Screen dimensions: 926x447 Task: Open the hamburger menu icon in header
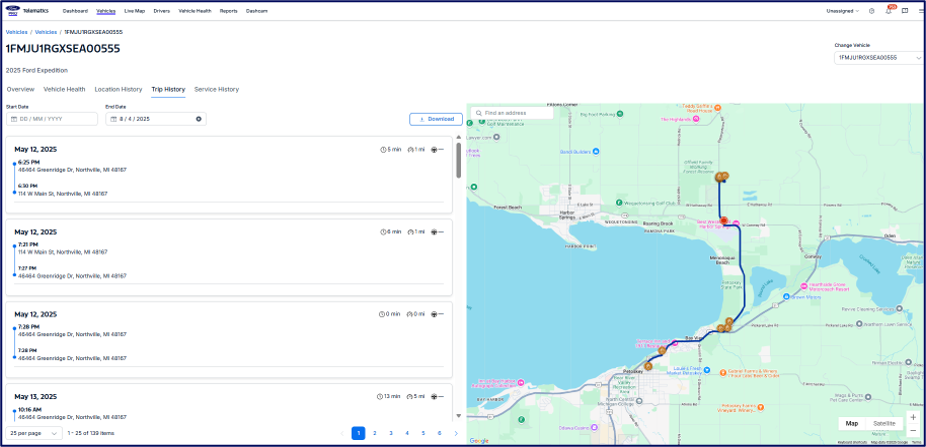(x=921, y=11)
